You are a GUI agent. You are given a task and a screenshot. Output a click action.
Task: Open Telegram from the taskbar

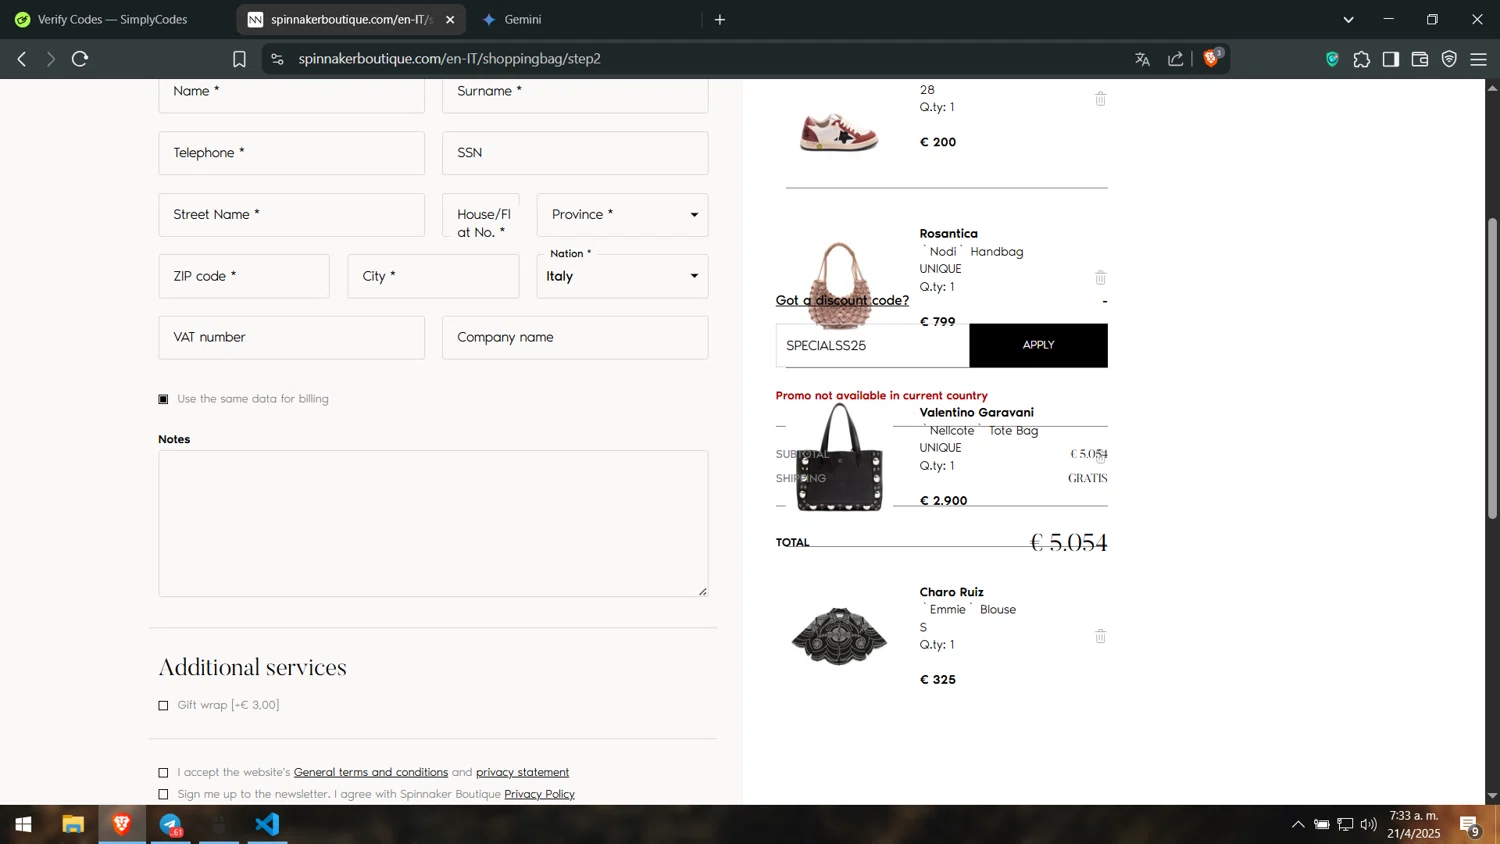point(171,824)
